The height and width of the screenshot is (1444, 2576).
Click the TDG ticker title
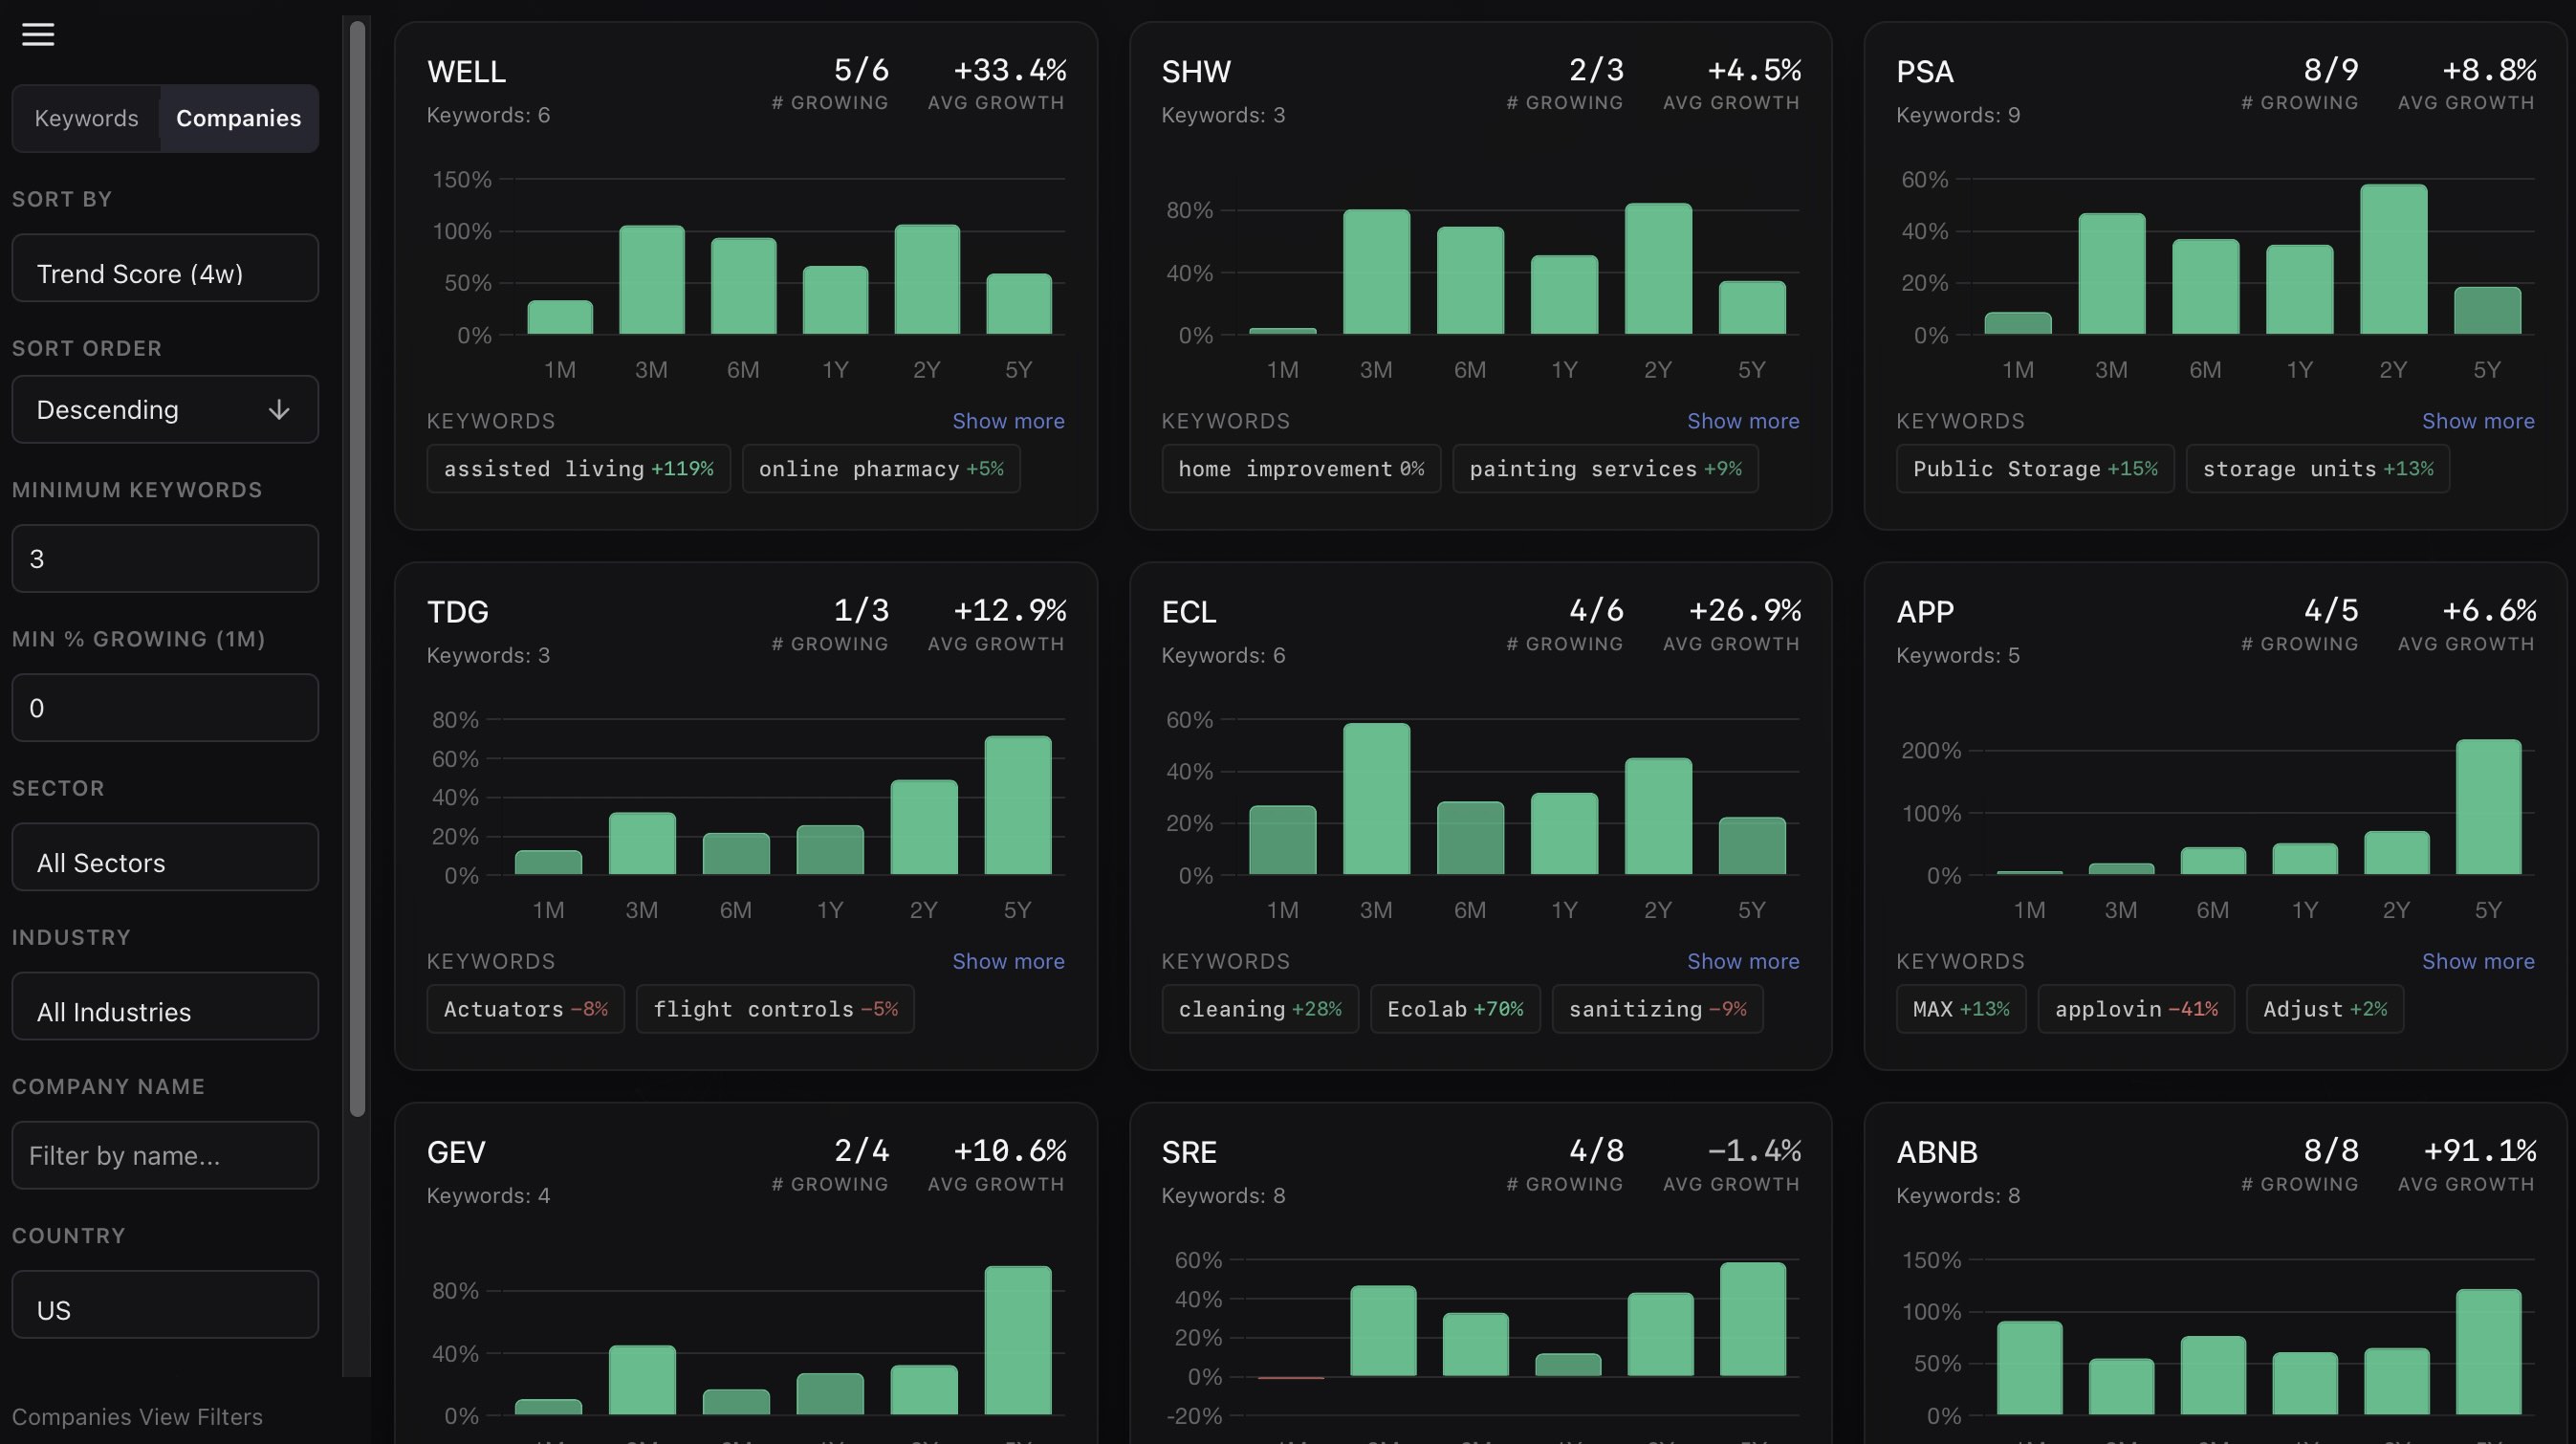click(x=457, y=612)
